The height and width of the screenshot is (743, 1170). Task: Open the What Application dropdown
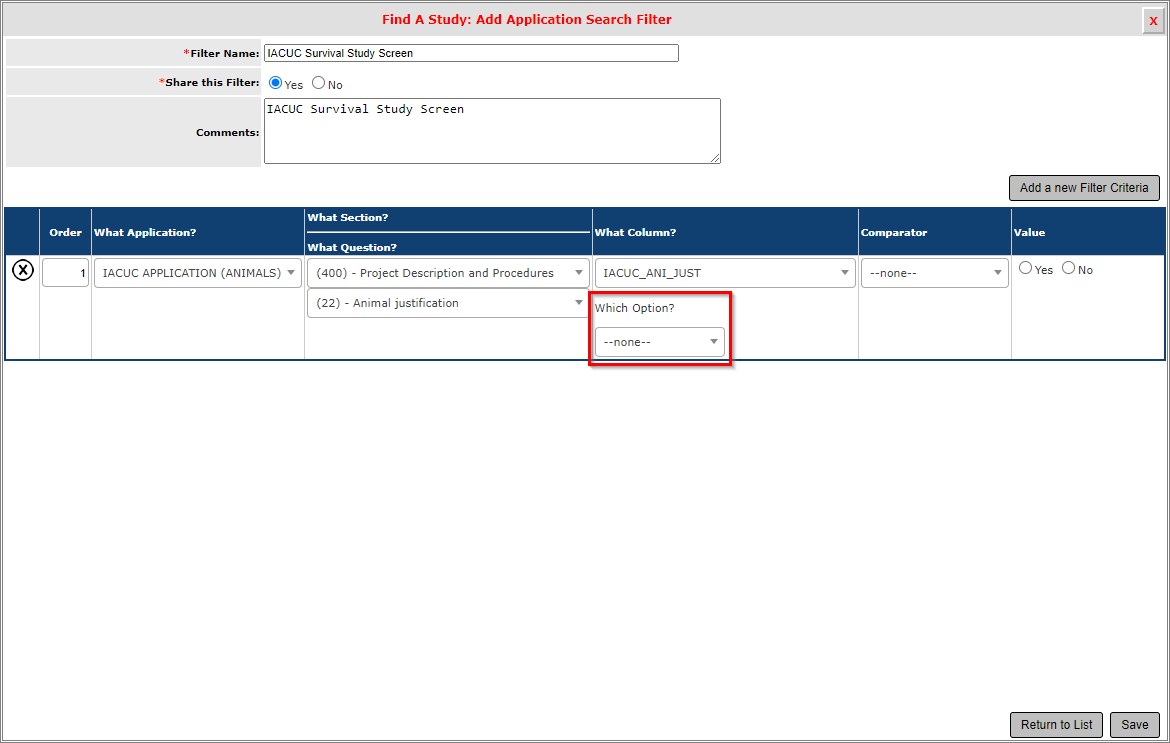[x=198, y=273]
